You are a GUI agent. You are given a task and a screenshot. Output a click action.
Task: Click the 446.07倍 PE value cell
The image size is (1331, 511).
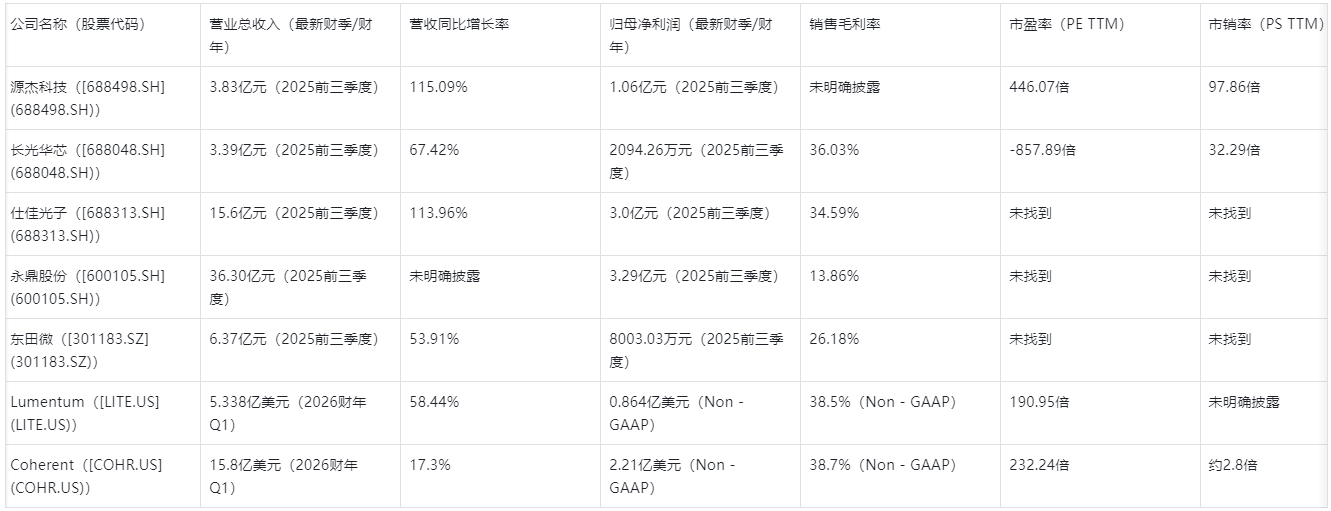coord(1039,87)
